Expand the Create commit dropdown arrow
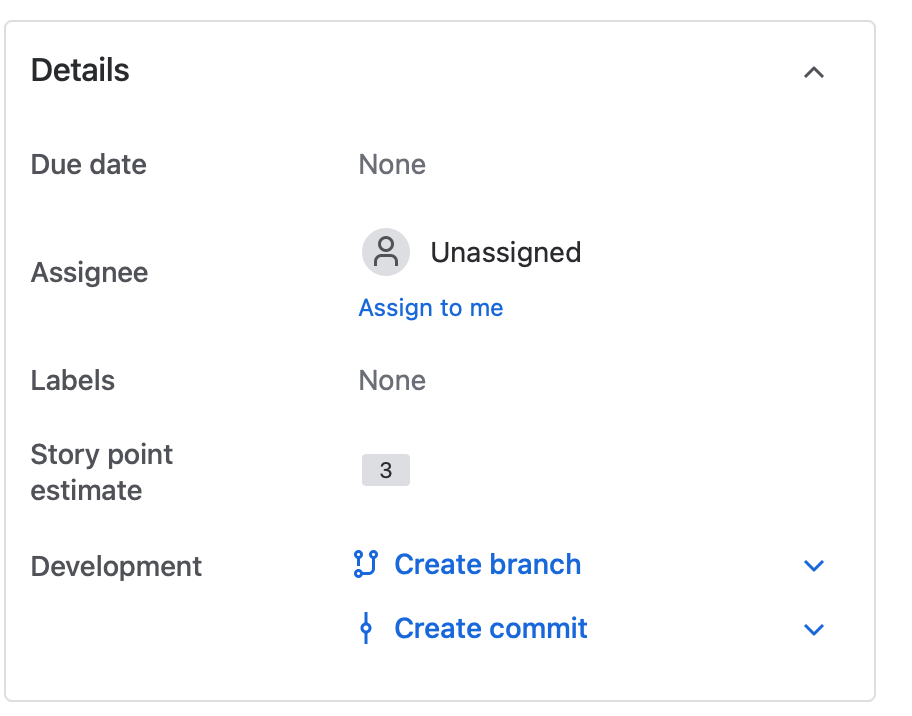The width and height of the screenshot is (912, 716). click(814, 630)
